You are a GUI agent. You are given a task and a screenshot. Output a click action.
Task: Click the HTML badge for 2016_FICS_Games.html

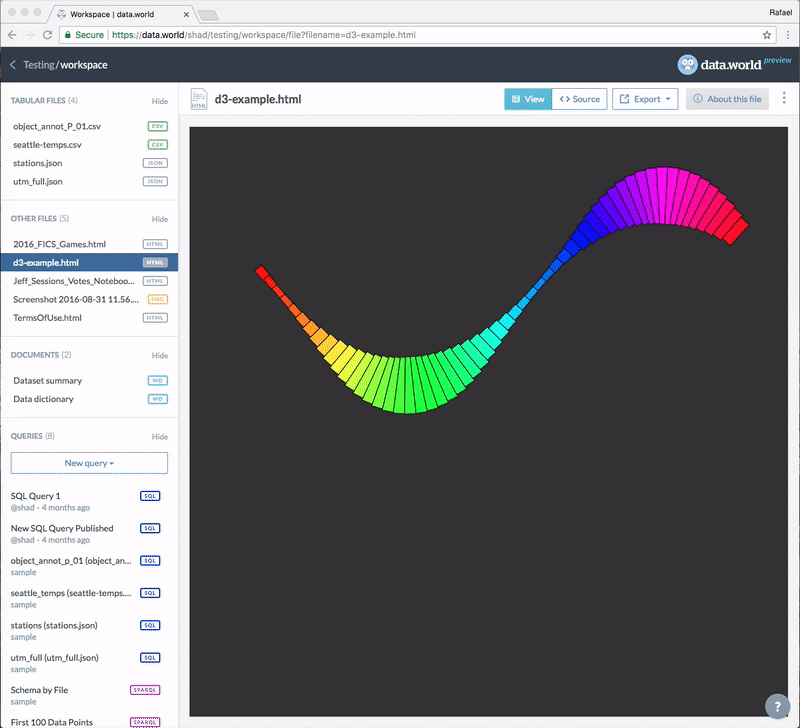click(x=155, y=244)
